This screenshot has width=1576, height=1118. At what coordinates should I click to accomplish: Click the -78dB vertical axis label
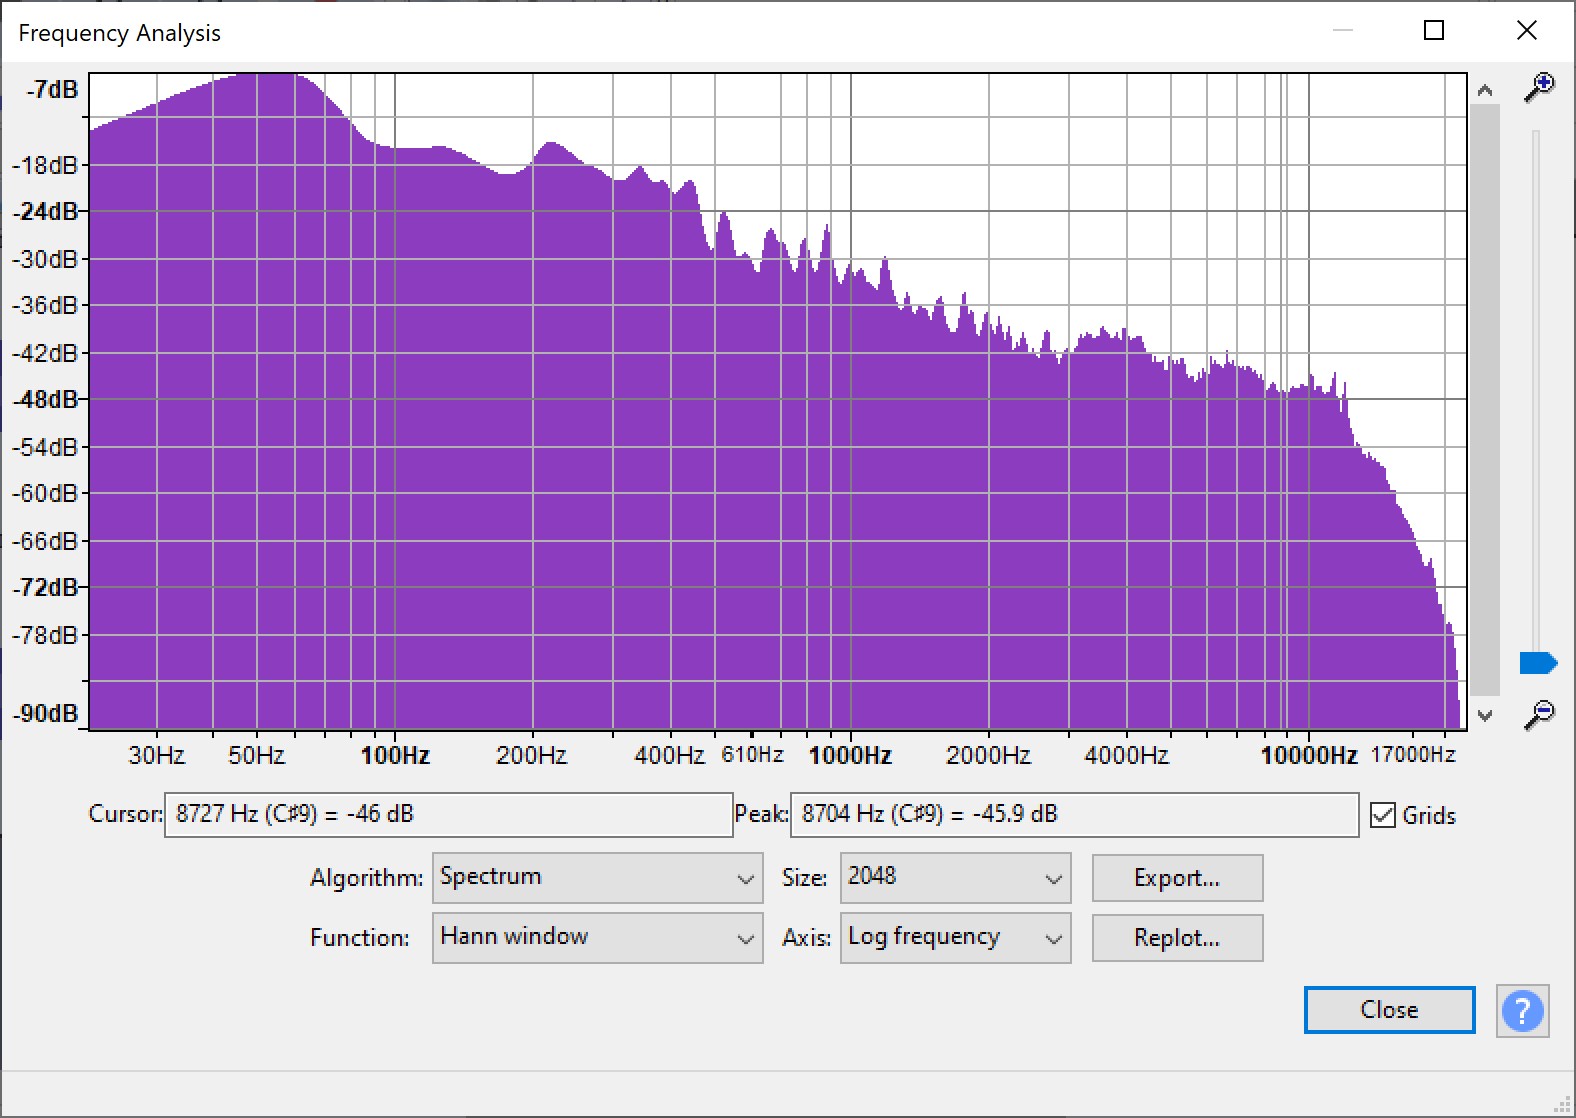[x=45, y=635]
